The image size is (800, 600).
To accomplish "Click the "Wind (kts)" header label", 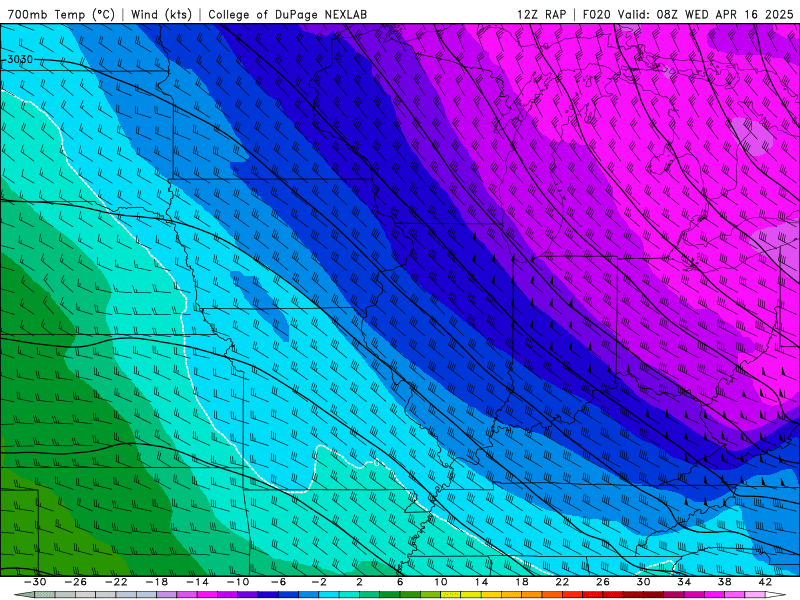I will [x=161, y=14].
